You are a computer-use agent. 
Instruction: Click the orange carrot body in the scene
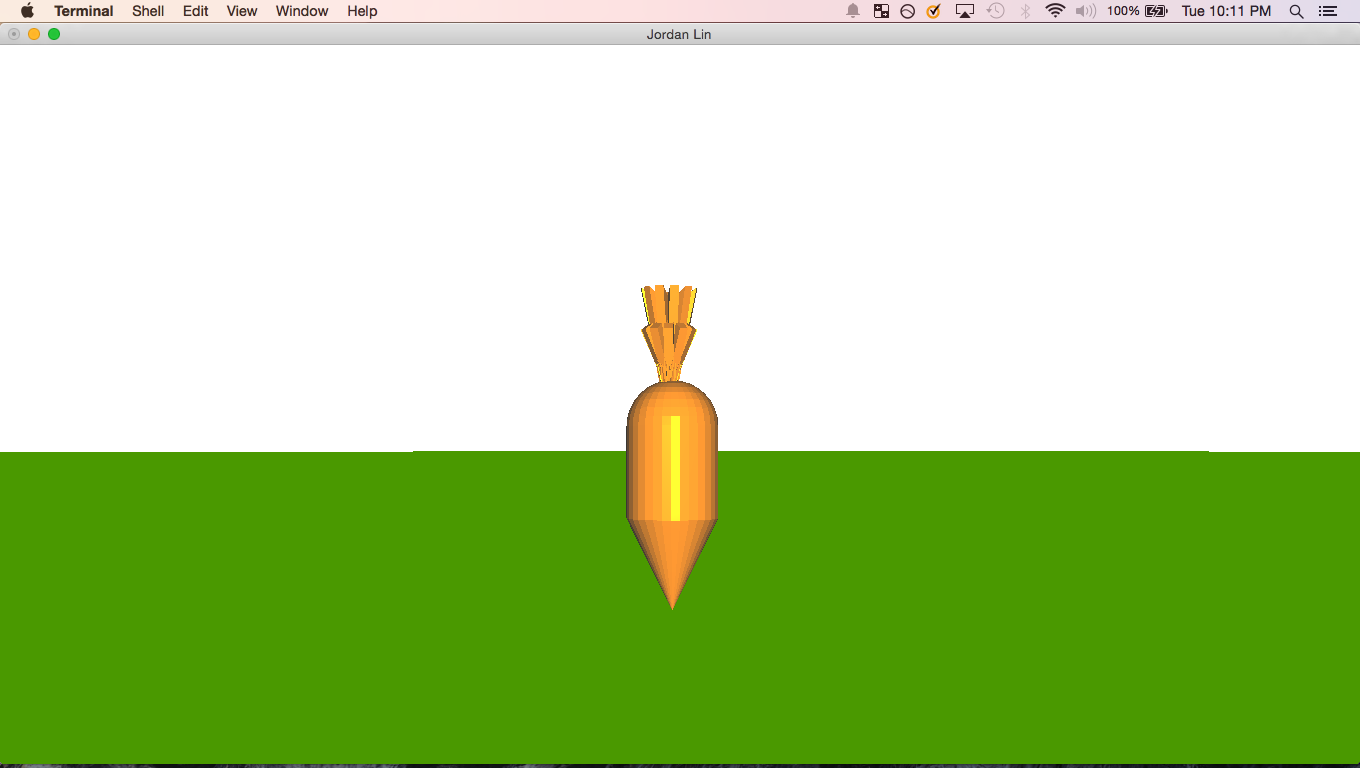point(672,495)
